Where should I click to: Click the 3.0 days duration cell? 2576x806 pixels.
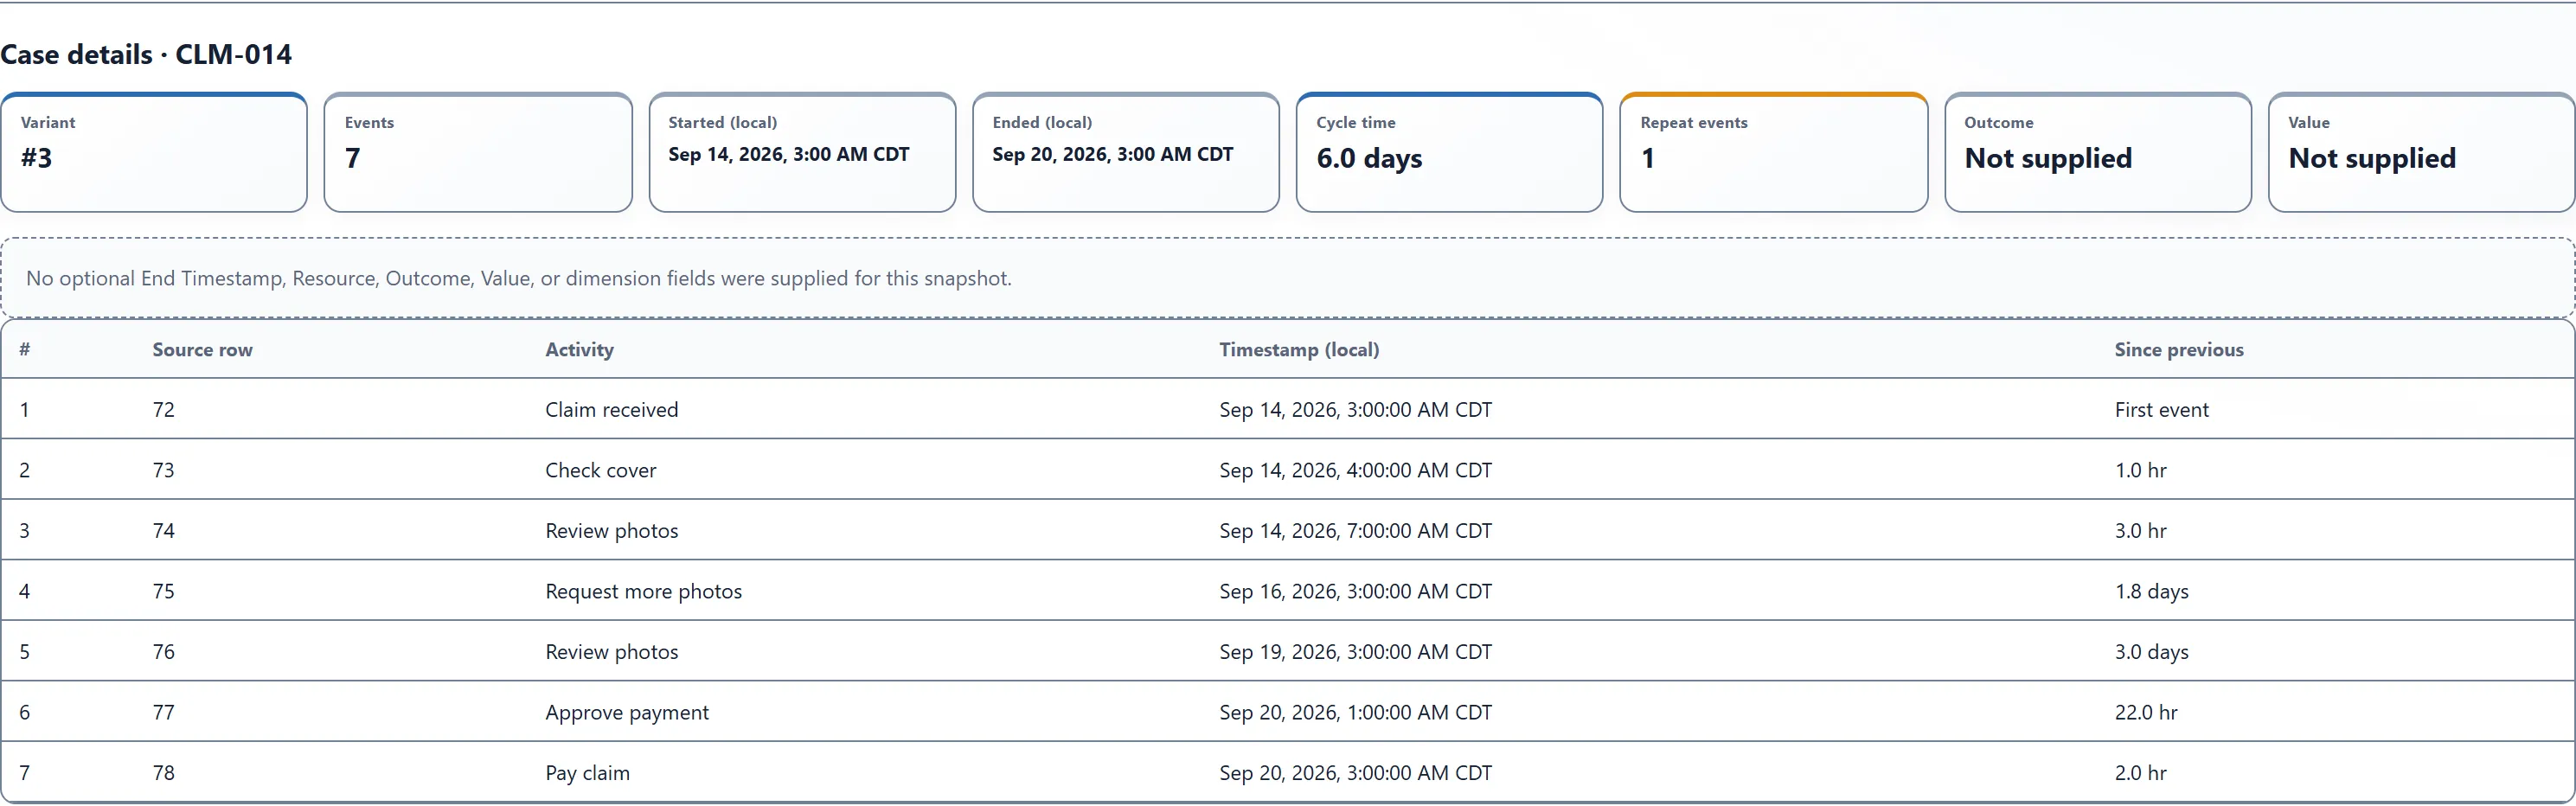[2151, 652]
